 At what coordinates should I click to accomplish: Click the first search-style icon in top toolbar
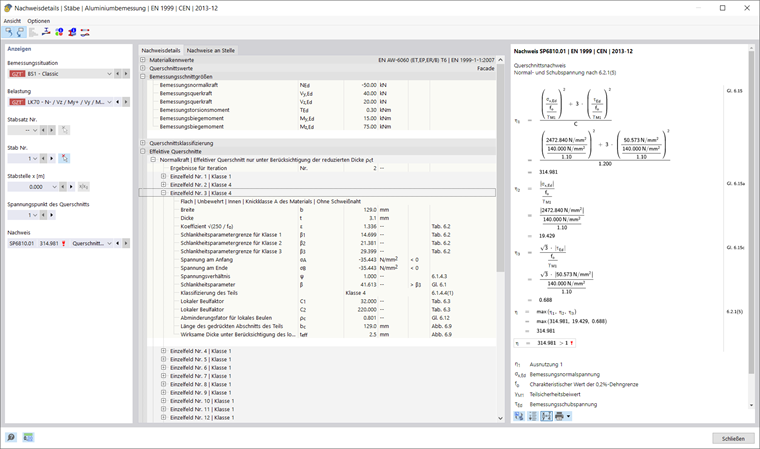pos(9,32)
